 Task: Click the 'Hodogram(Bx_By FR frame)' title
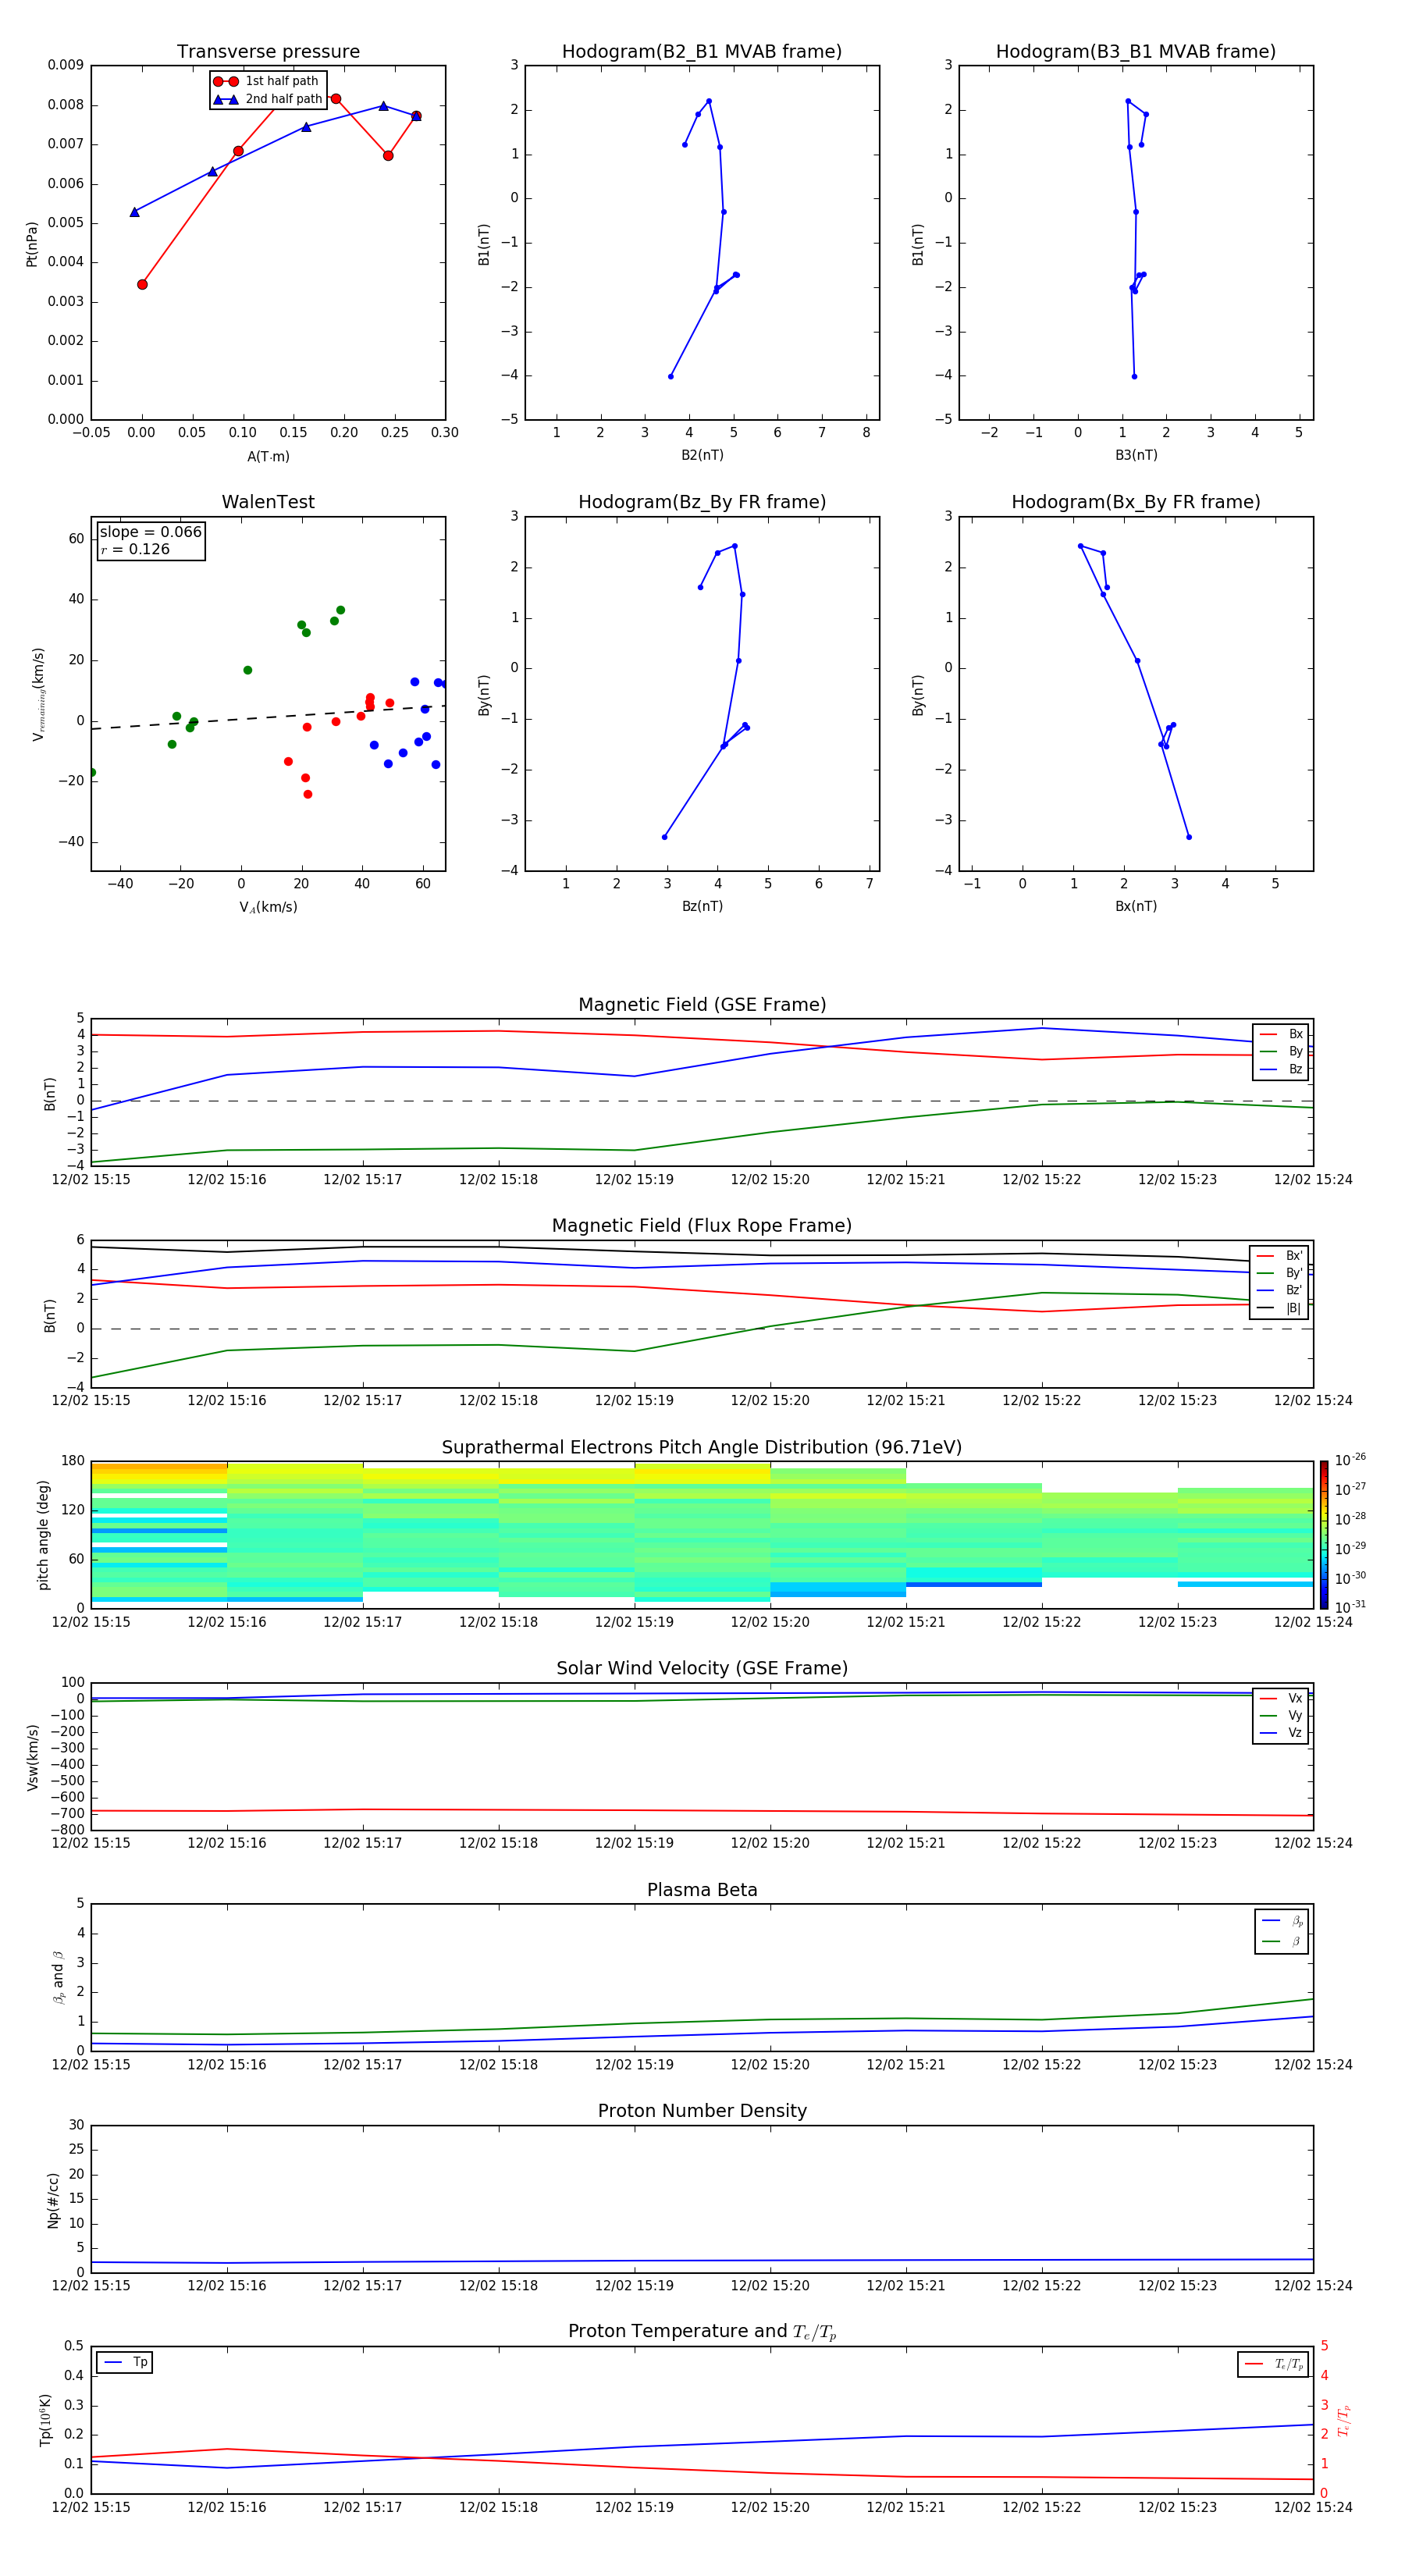pyautogui.click(x=1136, y=502)
